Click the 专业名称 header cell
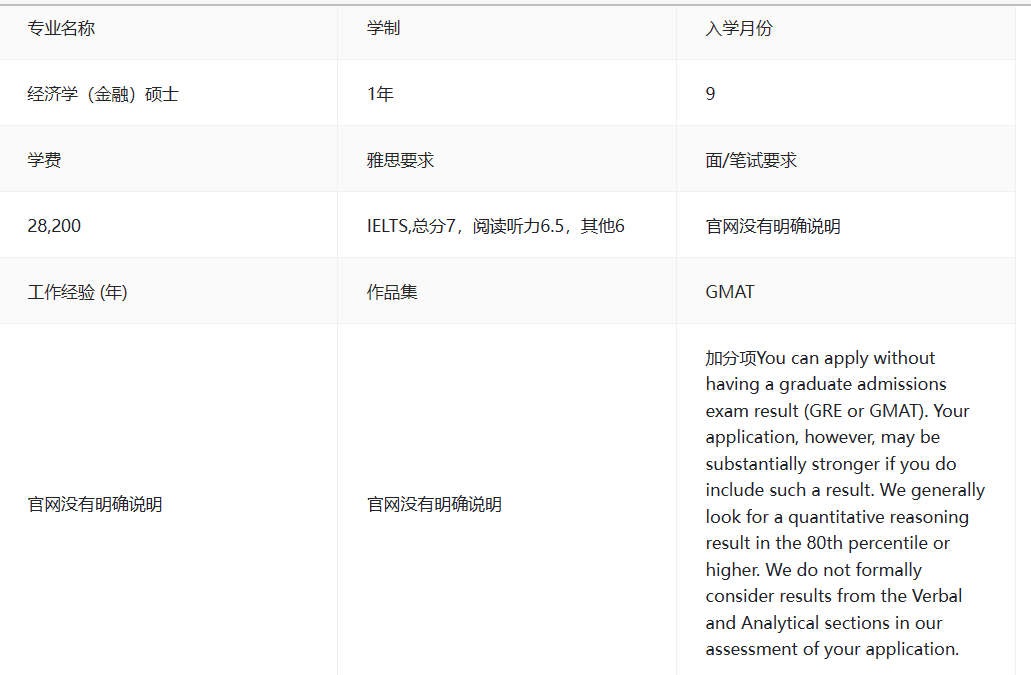 61,28
